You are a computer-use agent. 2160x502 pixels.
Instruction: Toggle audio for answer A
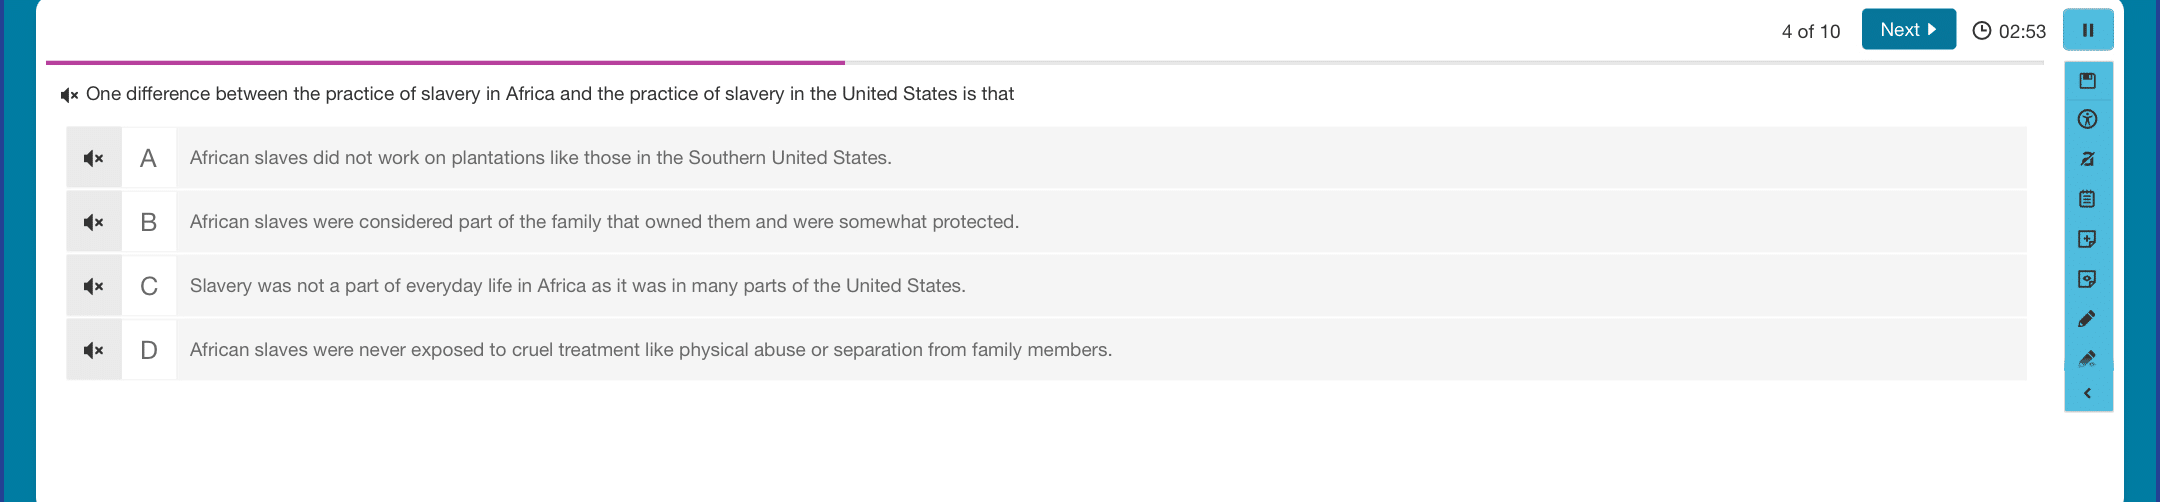94,158
